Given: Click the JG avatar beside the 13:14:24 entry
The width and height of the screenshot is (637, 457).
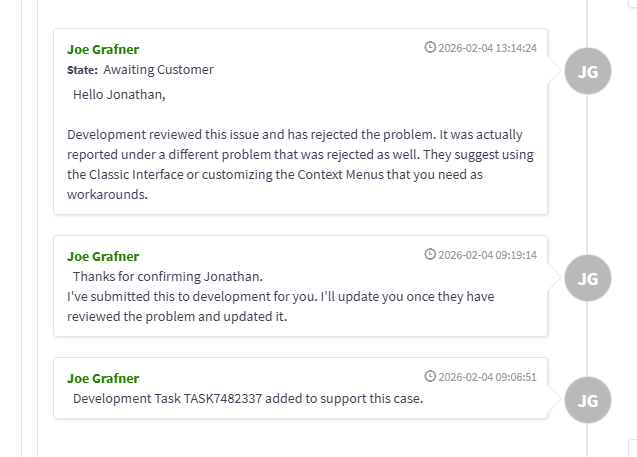Looking at the screenshot, I should click(x=587, y=71).
